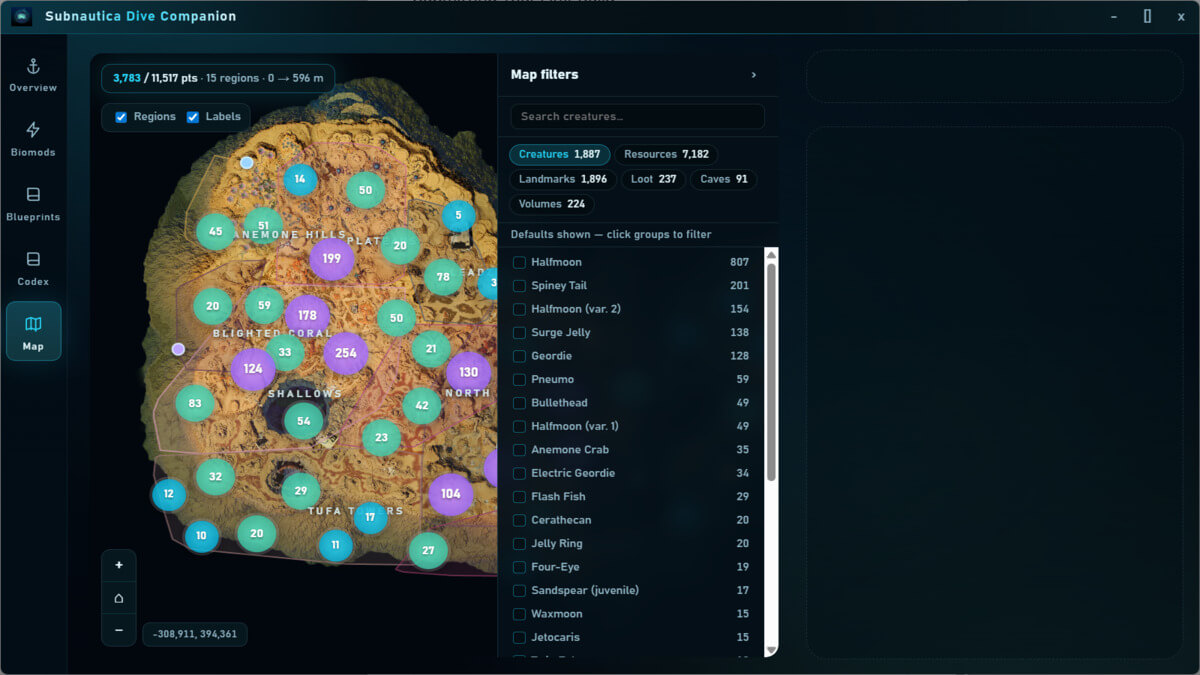Click the map coordinates readout -308,911, 394,361
The width and height of the screenshot is (1200, 675).
pyautogui.click(x=195, y=634)
